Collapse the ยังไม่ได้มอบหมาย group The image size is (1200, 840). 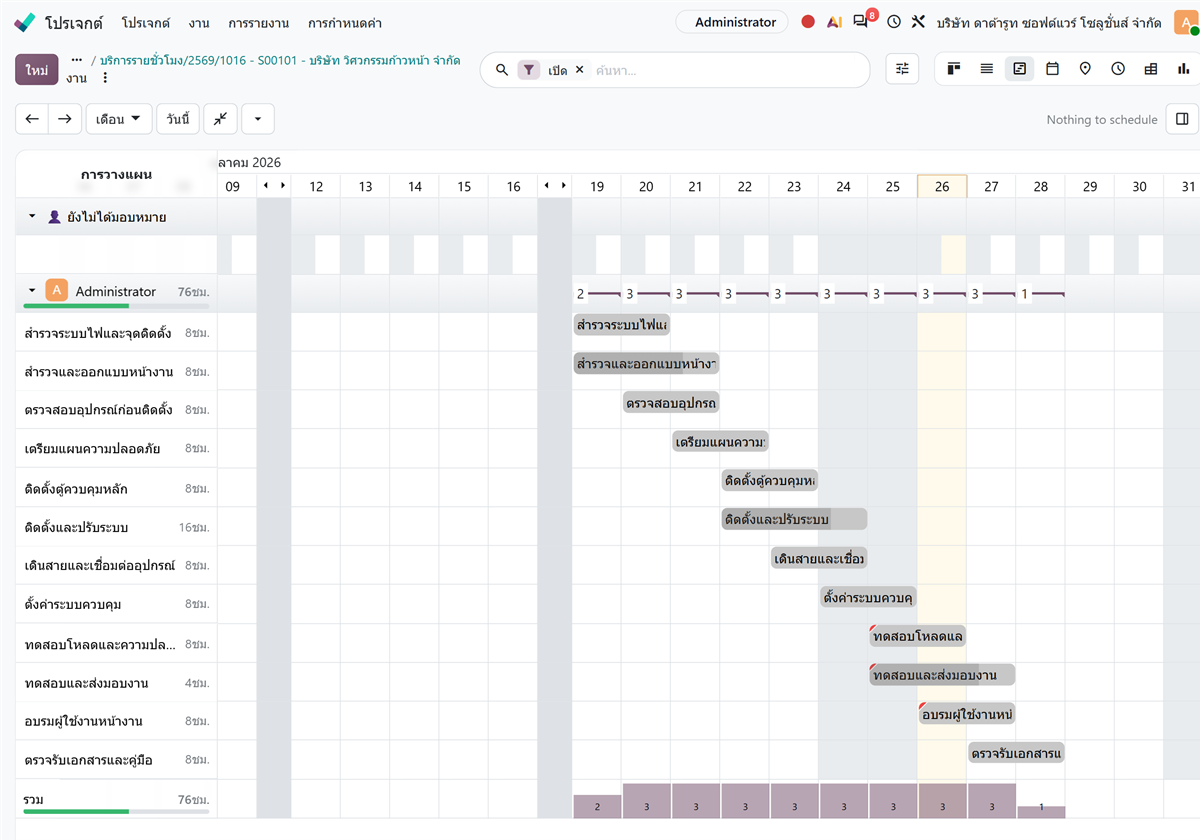32,216
